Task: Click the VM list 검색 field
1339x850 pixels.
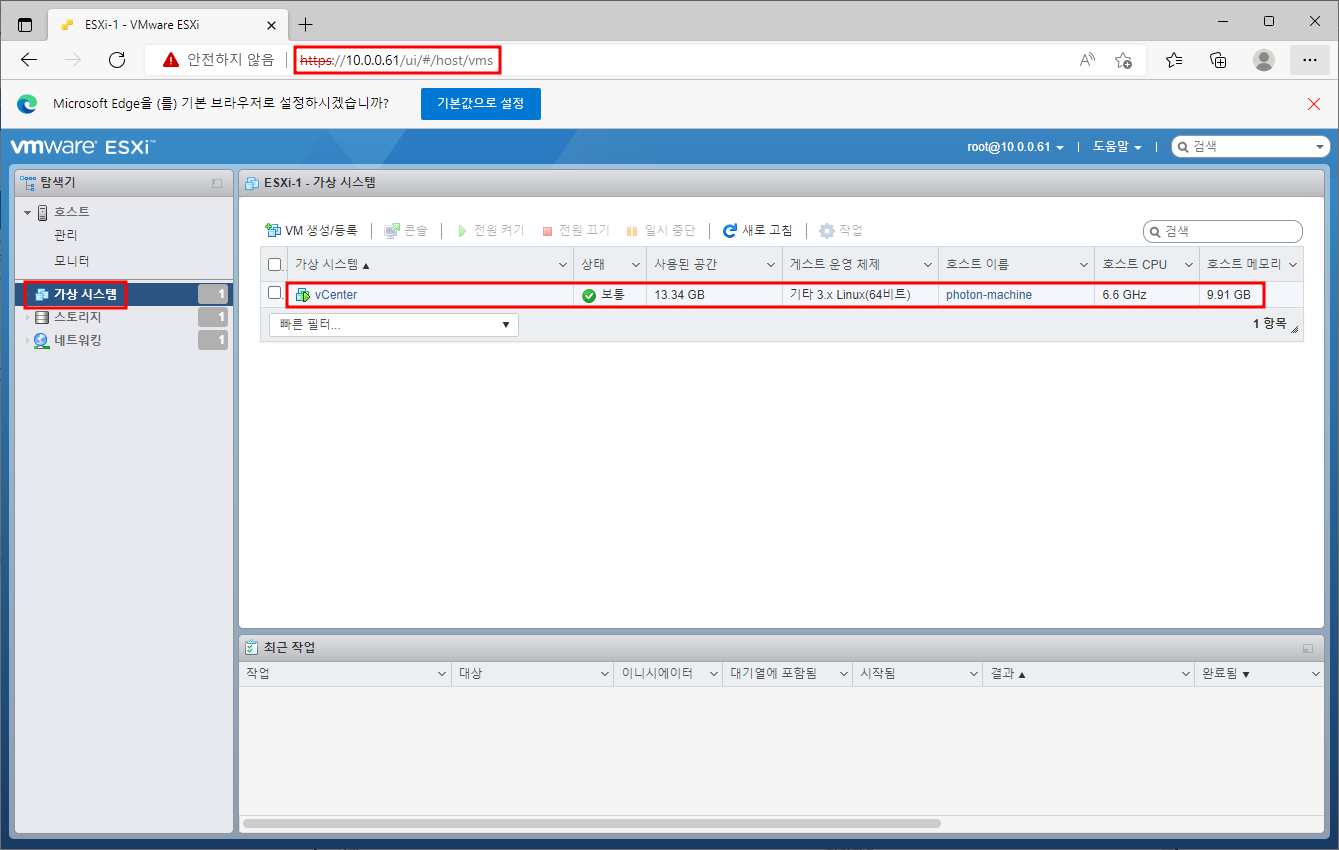Action: click(1223, 231)
